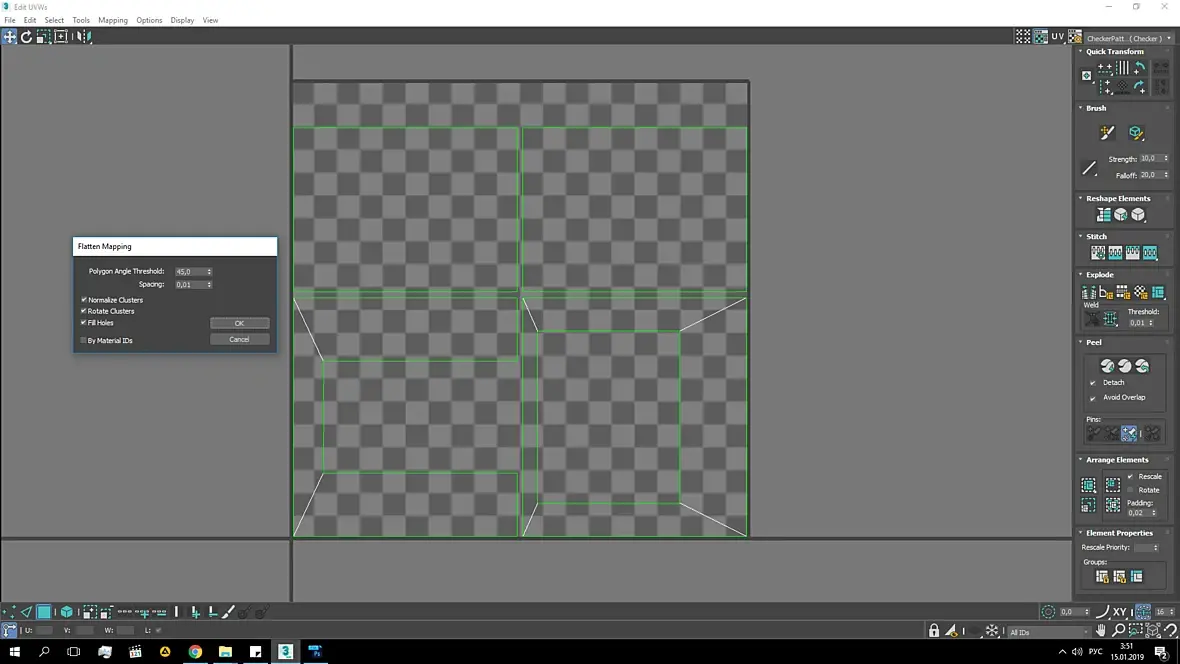Uncheck Fill Holes checkbox
Image resolution: width=1180 pixels, height=664 pixels.
pyautogui.click(x=84, y=323)
